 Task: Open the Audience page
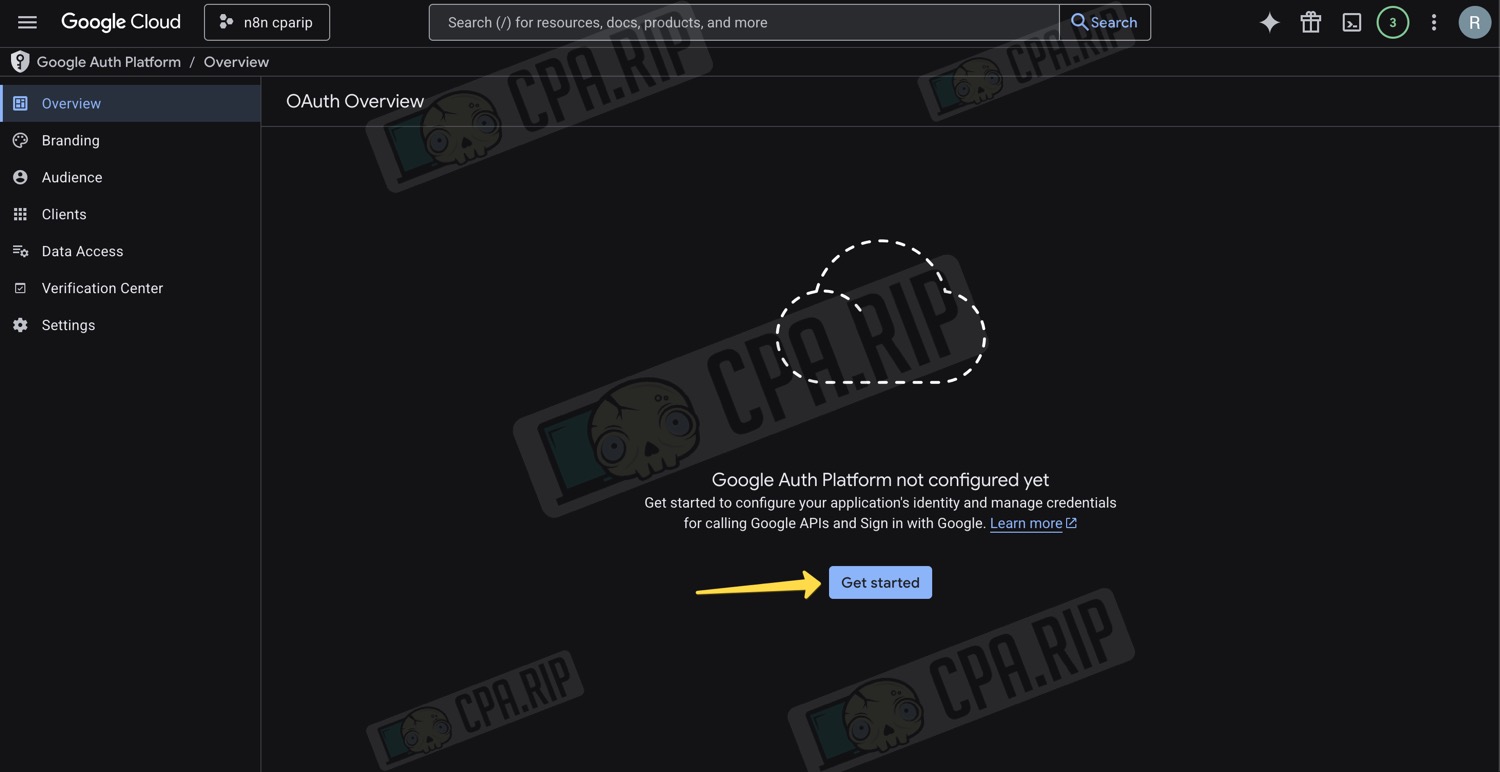[71, 178]
